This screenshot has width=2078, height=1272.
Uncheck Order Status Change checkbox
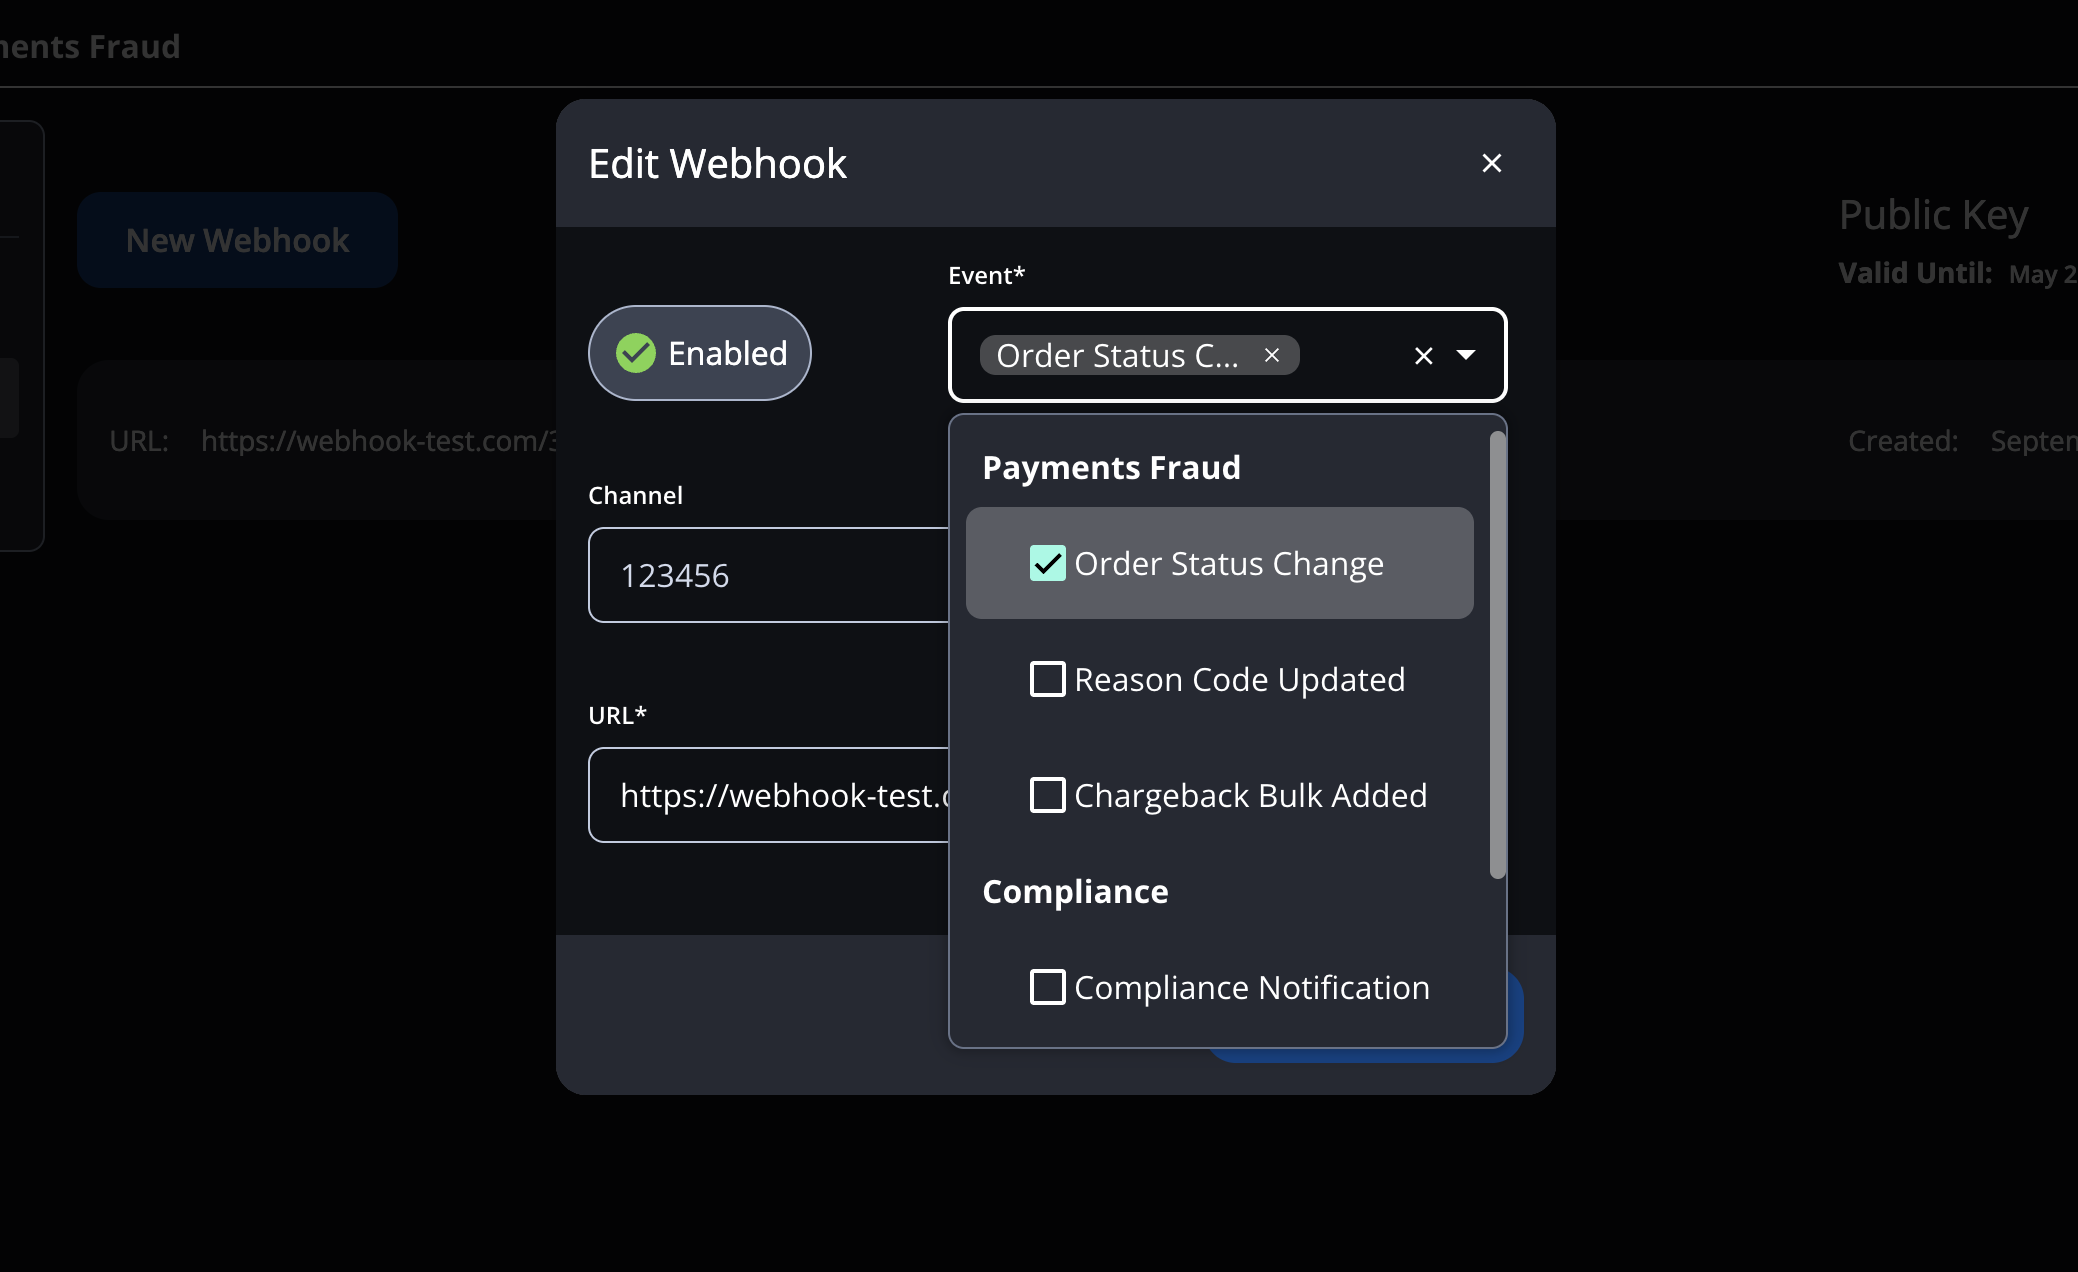click(x=1047, y=563)
